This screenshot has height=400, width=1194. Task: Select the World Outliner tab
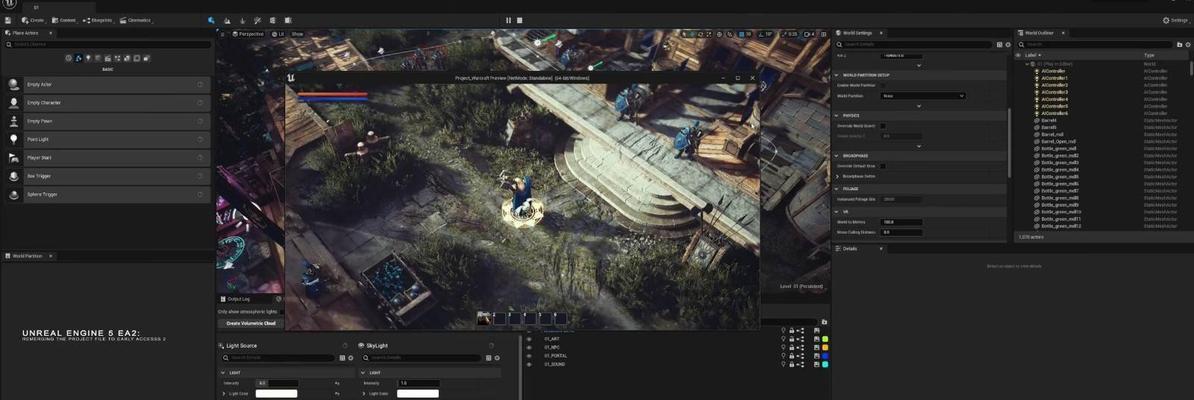click(1042, 33)
